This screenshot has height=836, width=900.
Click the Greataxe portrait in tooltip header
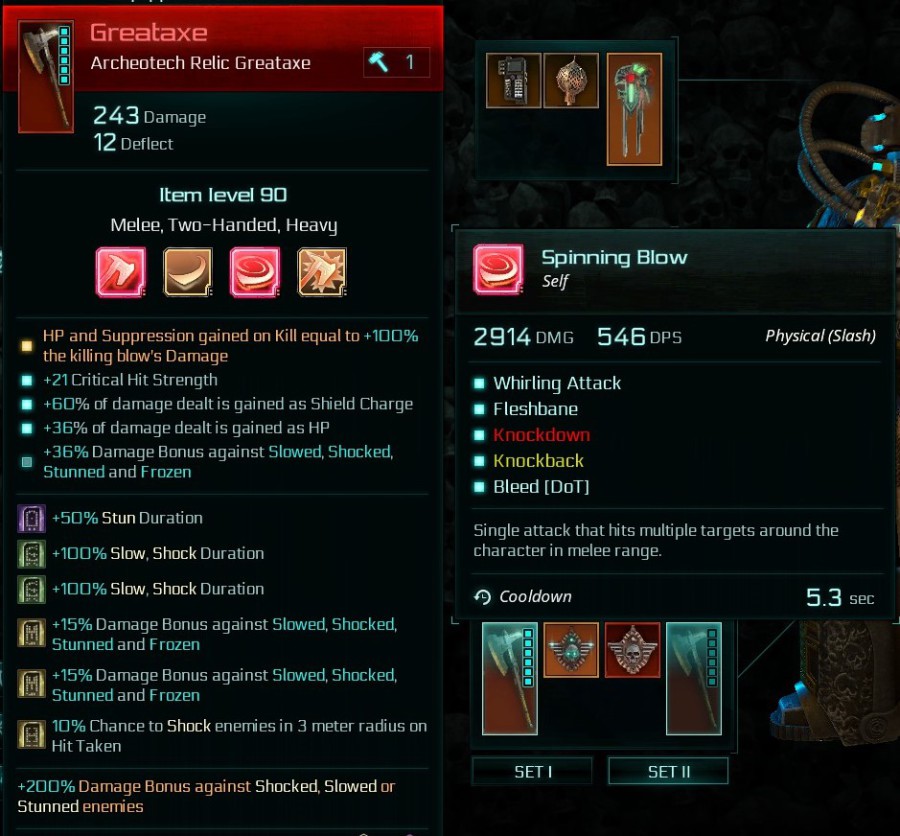[46, 77]
